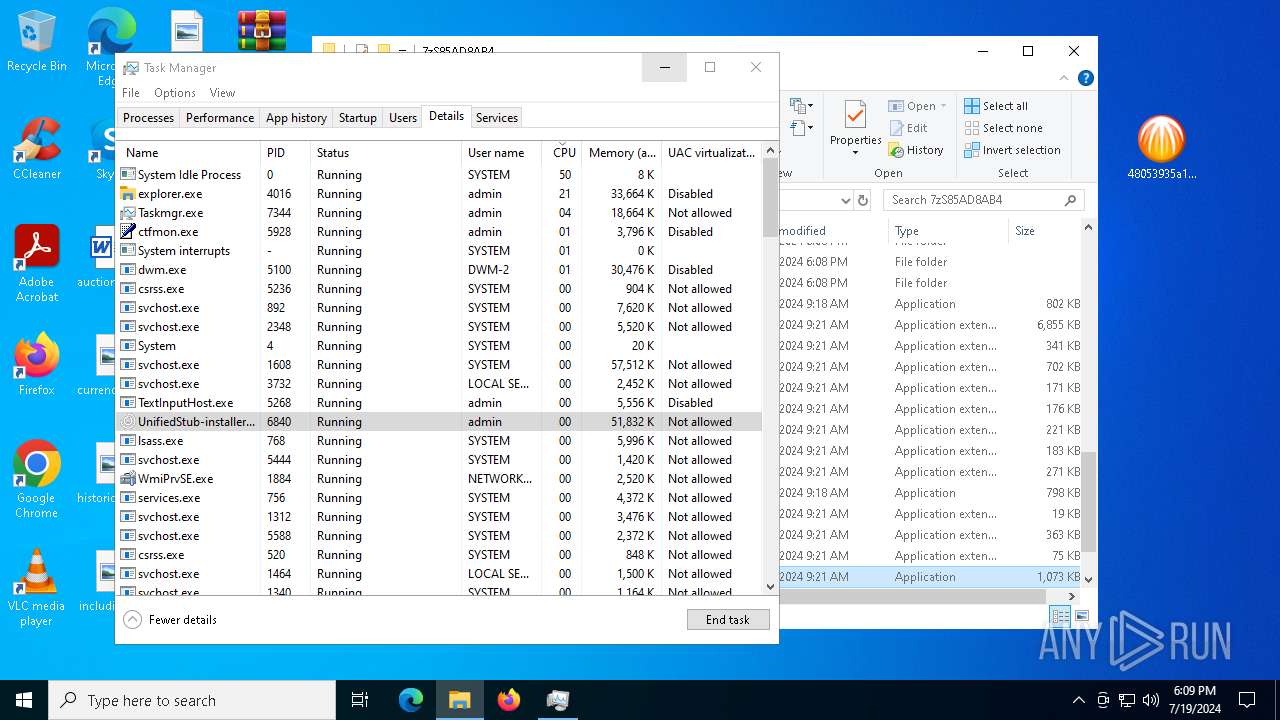The width and height of the screenshot is (1280, 720).
Task: Expand the Open dropdown arrow in Explorer
Action: point(943,106)
